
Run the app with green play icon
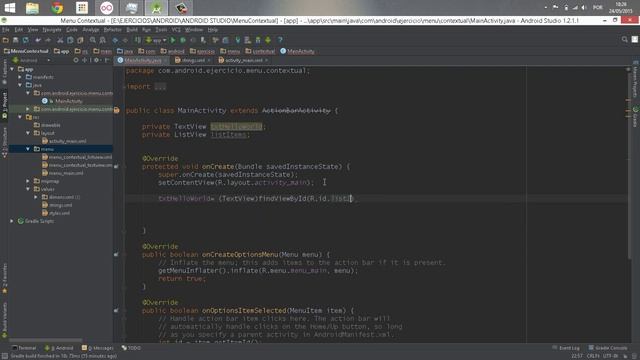173,40
